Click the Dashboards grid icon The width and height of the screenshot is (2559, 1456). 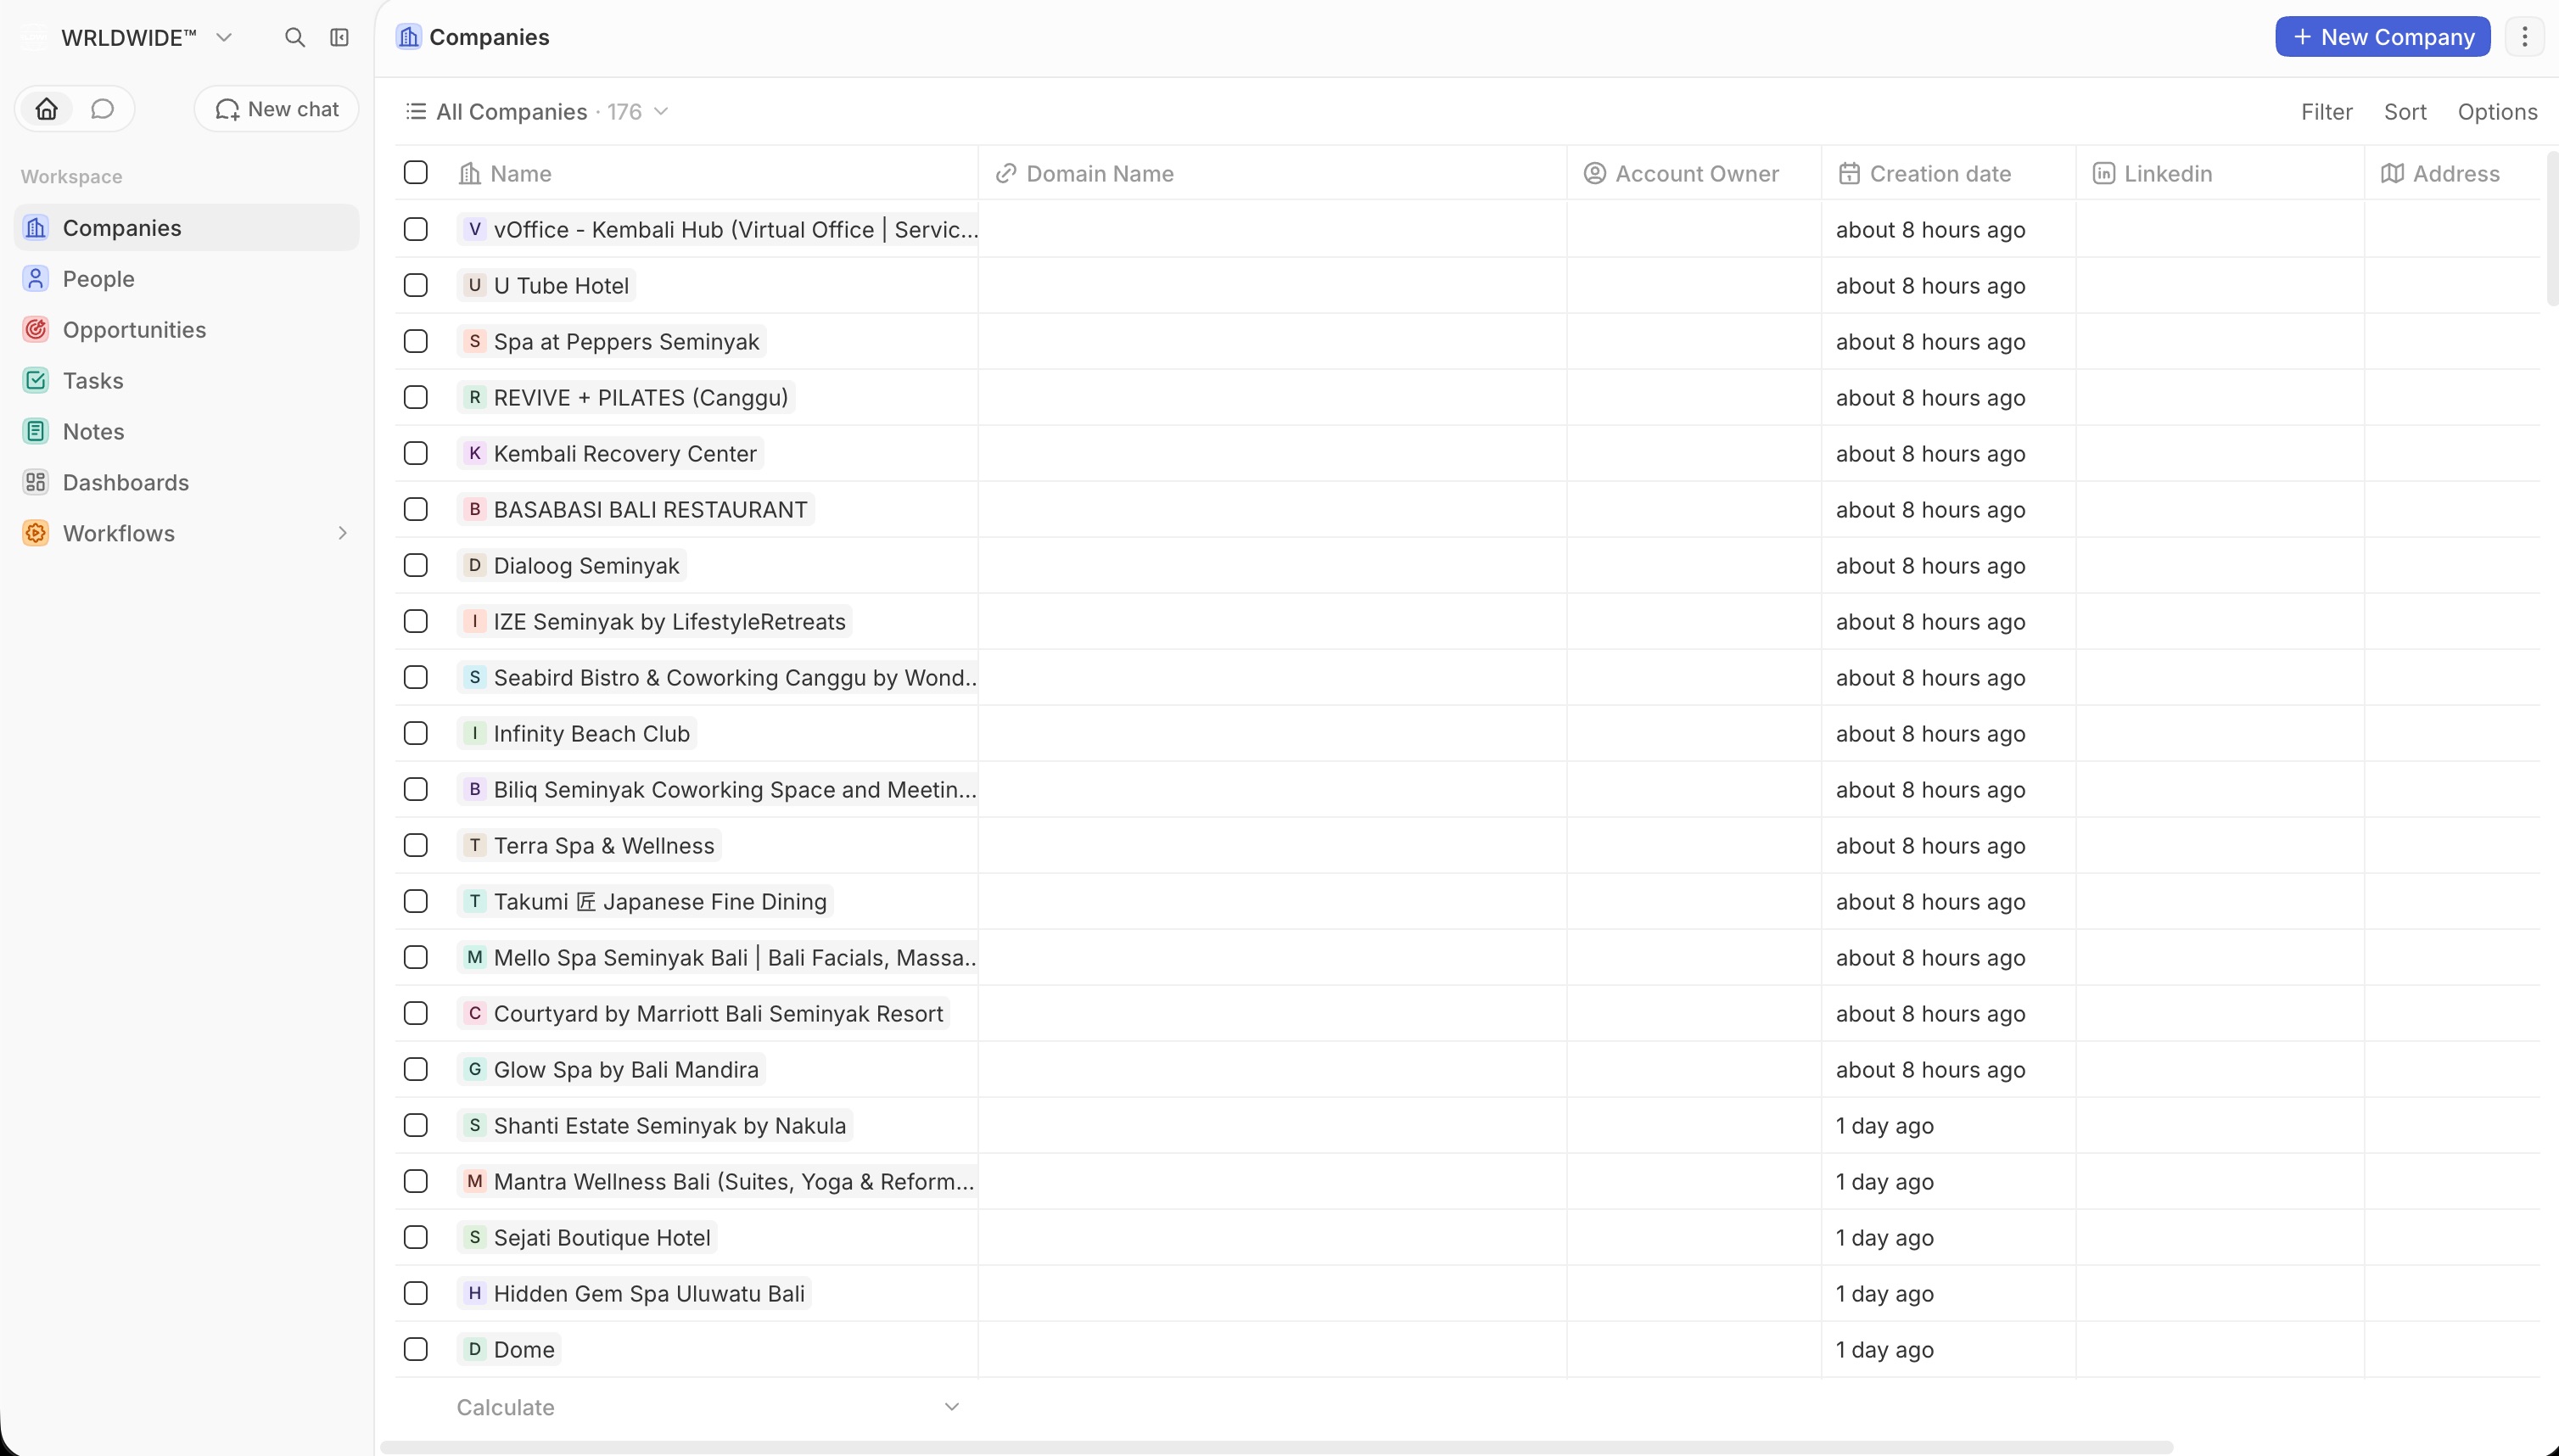36,483
